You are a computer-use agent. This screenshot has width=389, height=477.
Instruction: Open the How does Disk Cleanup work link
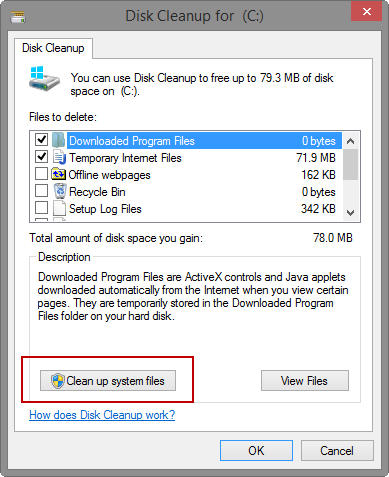102,415
